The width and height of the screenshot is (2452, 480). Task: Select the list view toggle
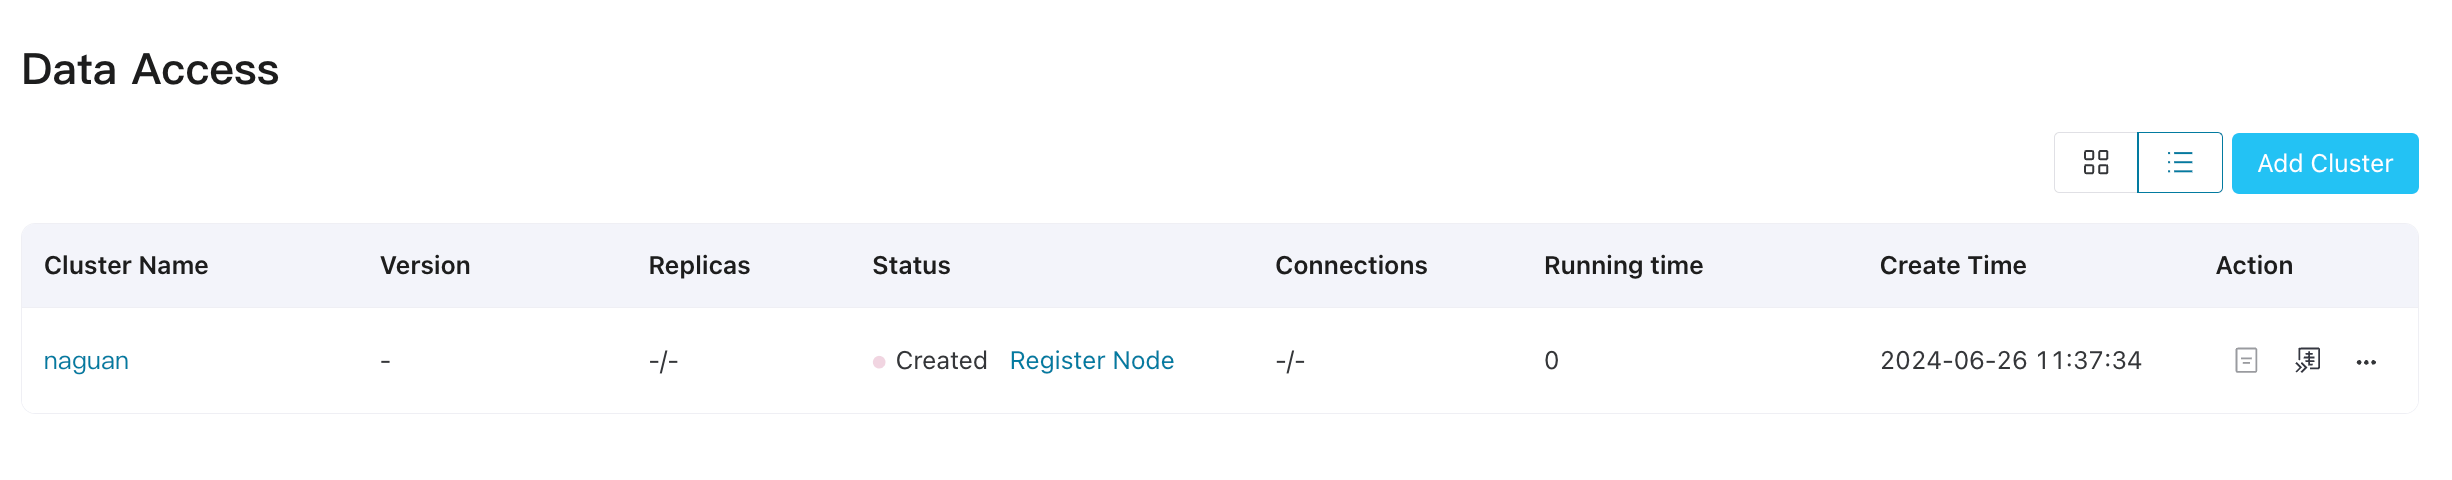coord(2180,162)
